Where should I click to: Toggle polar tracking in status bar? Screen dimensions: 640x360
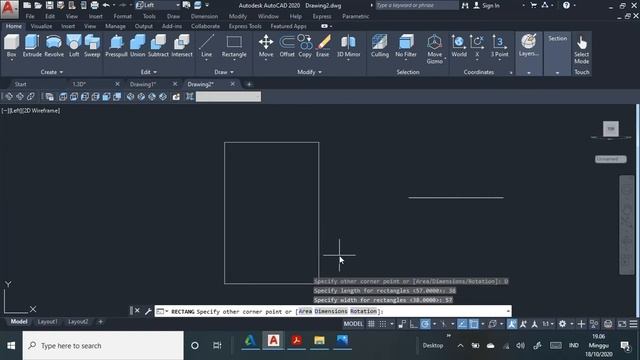(x=425, y=324)
